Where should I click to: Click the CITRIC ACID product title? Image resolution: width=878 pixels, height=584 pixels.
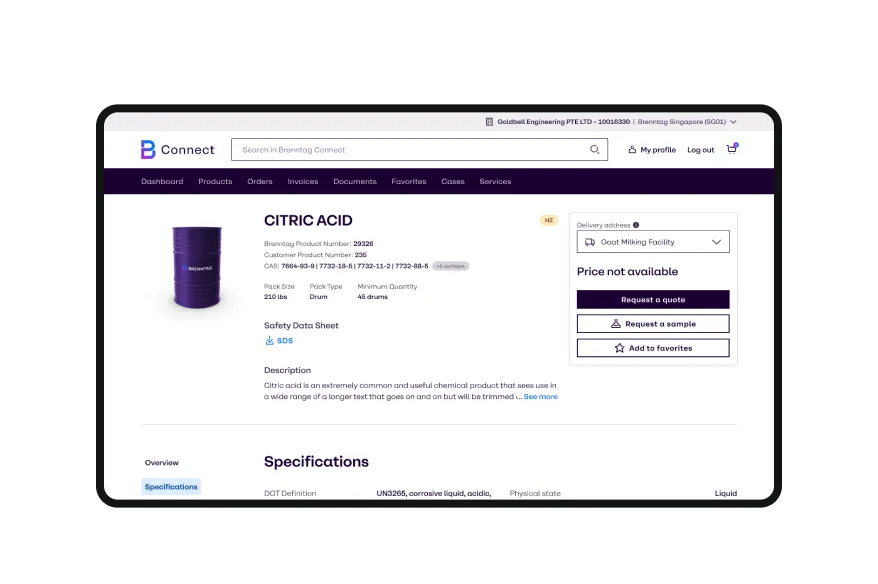click(x=308, y=221)
